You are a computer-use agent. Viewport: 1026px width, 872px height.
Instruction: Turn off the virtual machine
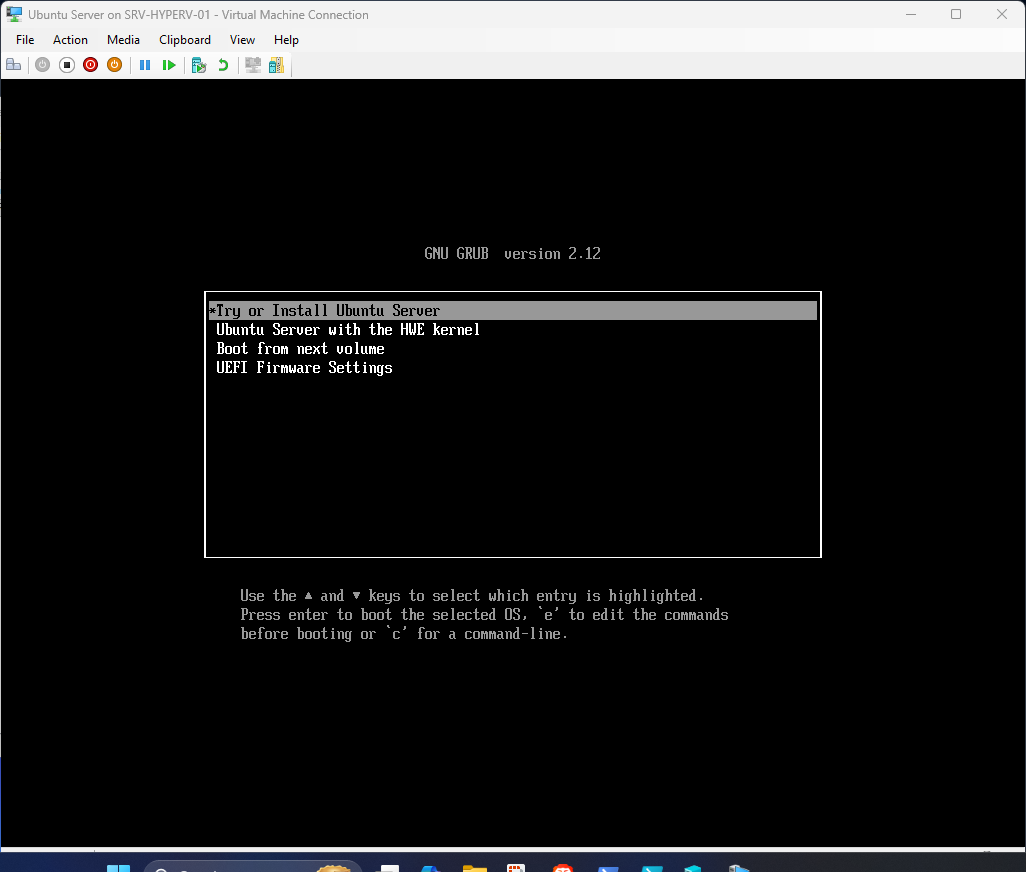click(x=66, y=64)
